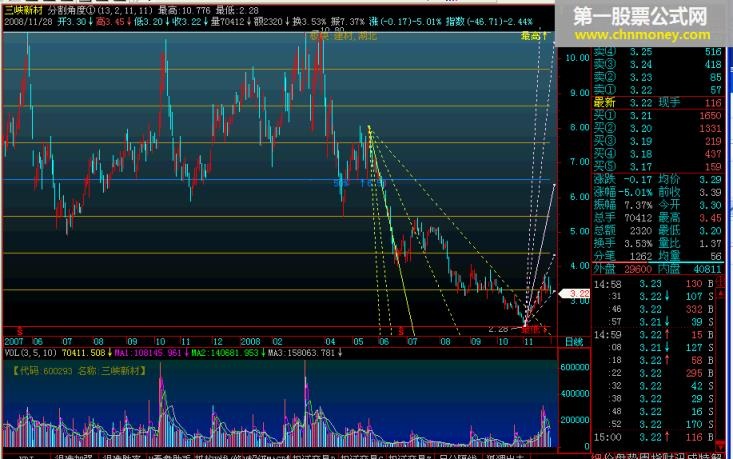The image size is (733, 459).
Task: Click the 买① 3.21 bid row
Action: coord(658,115)
